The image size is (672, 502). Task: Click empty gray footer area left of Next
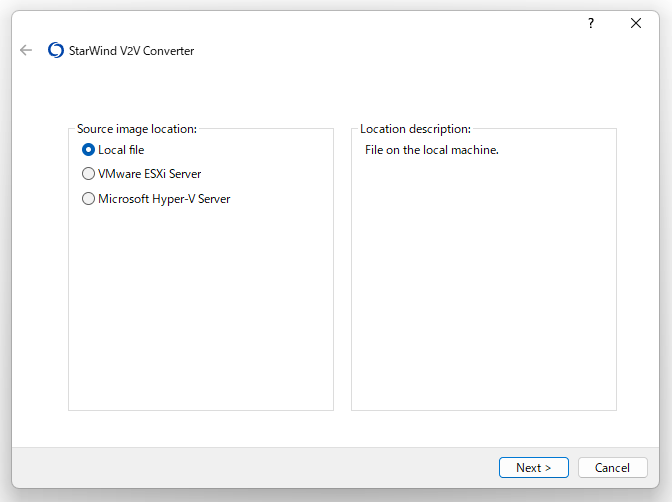257,467
